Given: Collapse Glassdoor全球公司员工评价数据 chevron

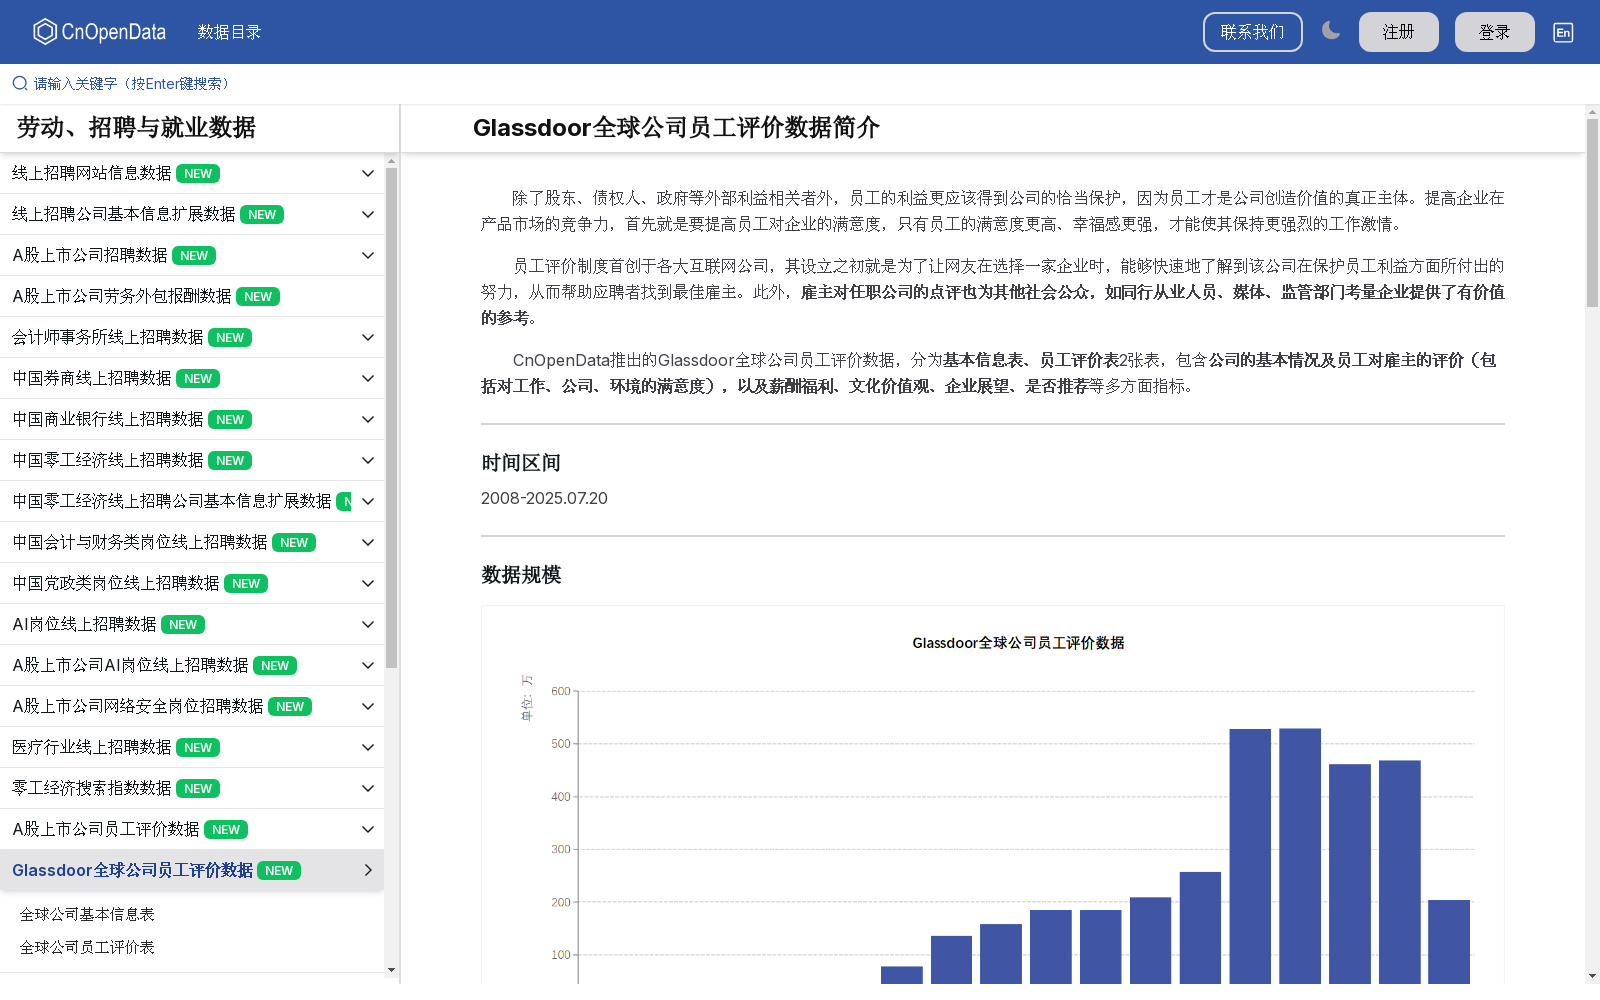Looking at the screenshot, I should pyautogui.click(x=367, y=870).
